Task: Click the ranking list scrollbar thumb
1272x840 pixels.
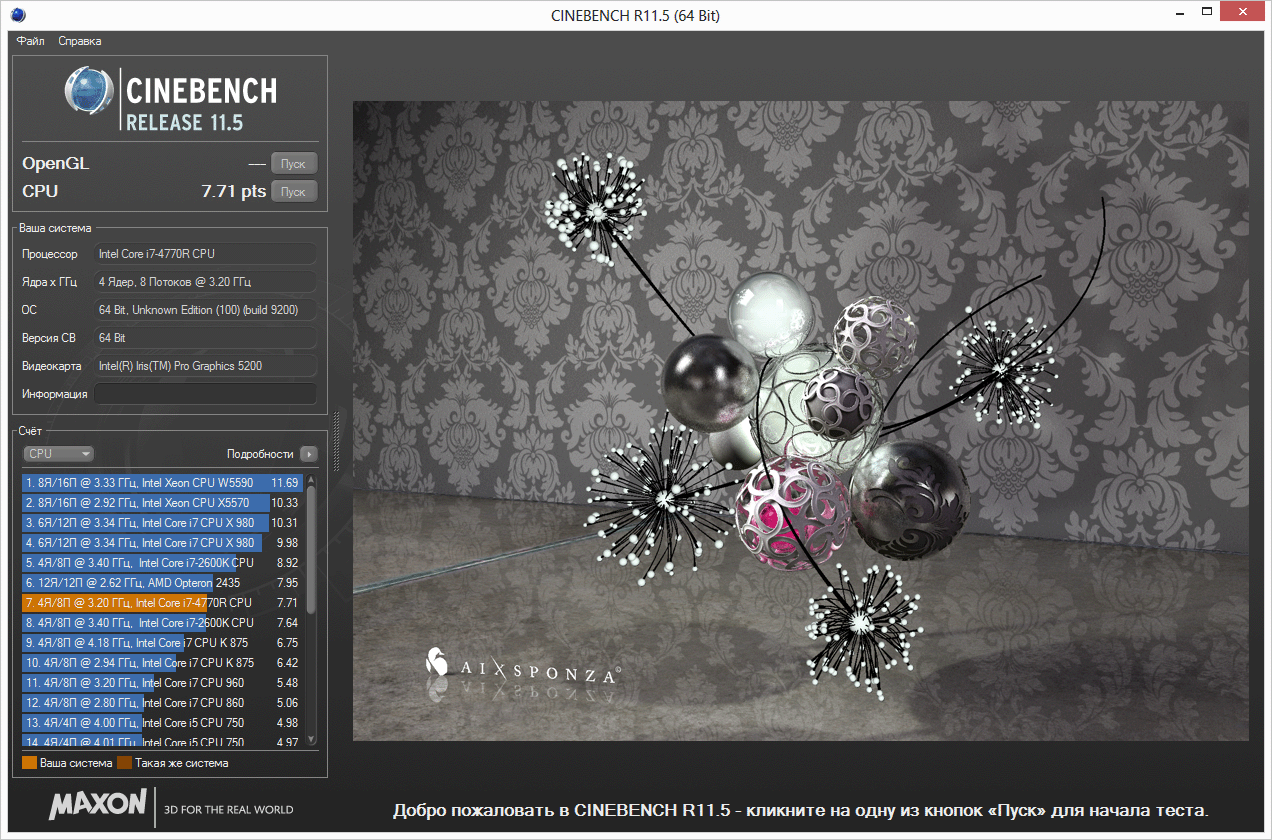Action: tap(311, 549)
